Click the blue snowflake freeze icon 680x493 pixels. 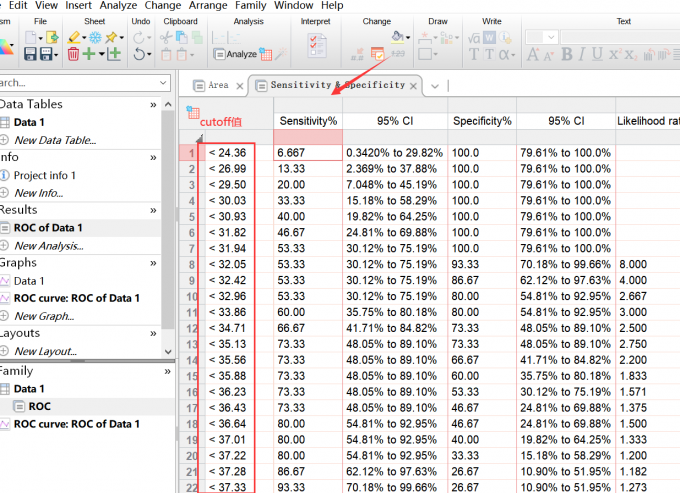coord(95,38)
